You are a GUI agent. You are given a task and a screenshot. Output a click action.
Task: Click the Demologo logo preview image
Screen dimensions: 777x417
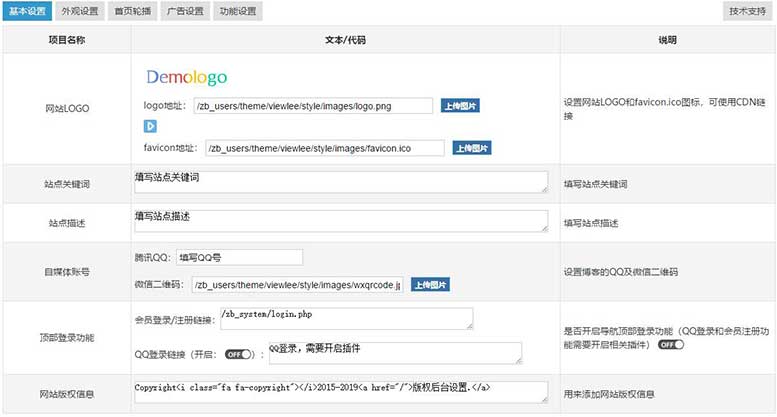point(187,78)
